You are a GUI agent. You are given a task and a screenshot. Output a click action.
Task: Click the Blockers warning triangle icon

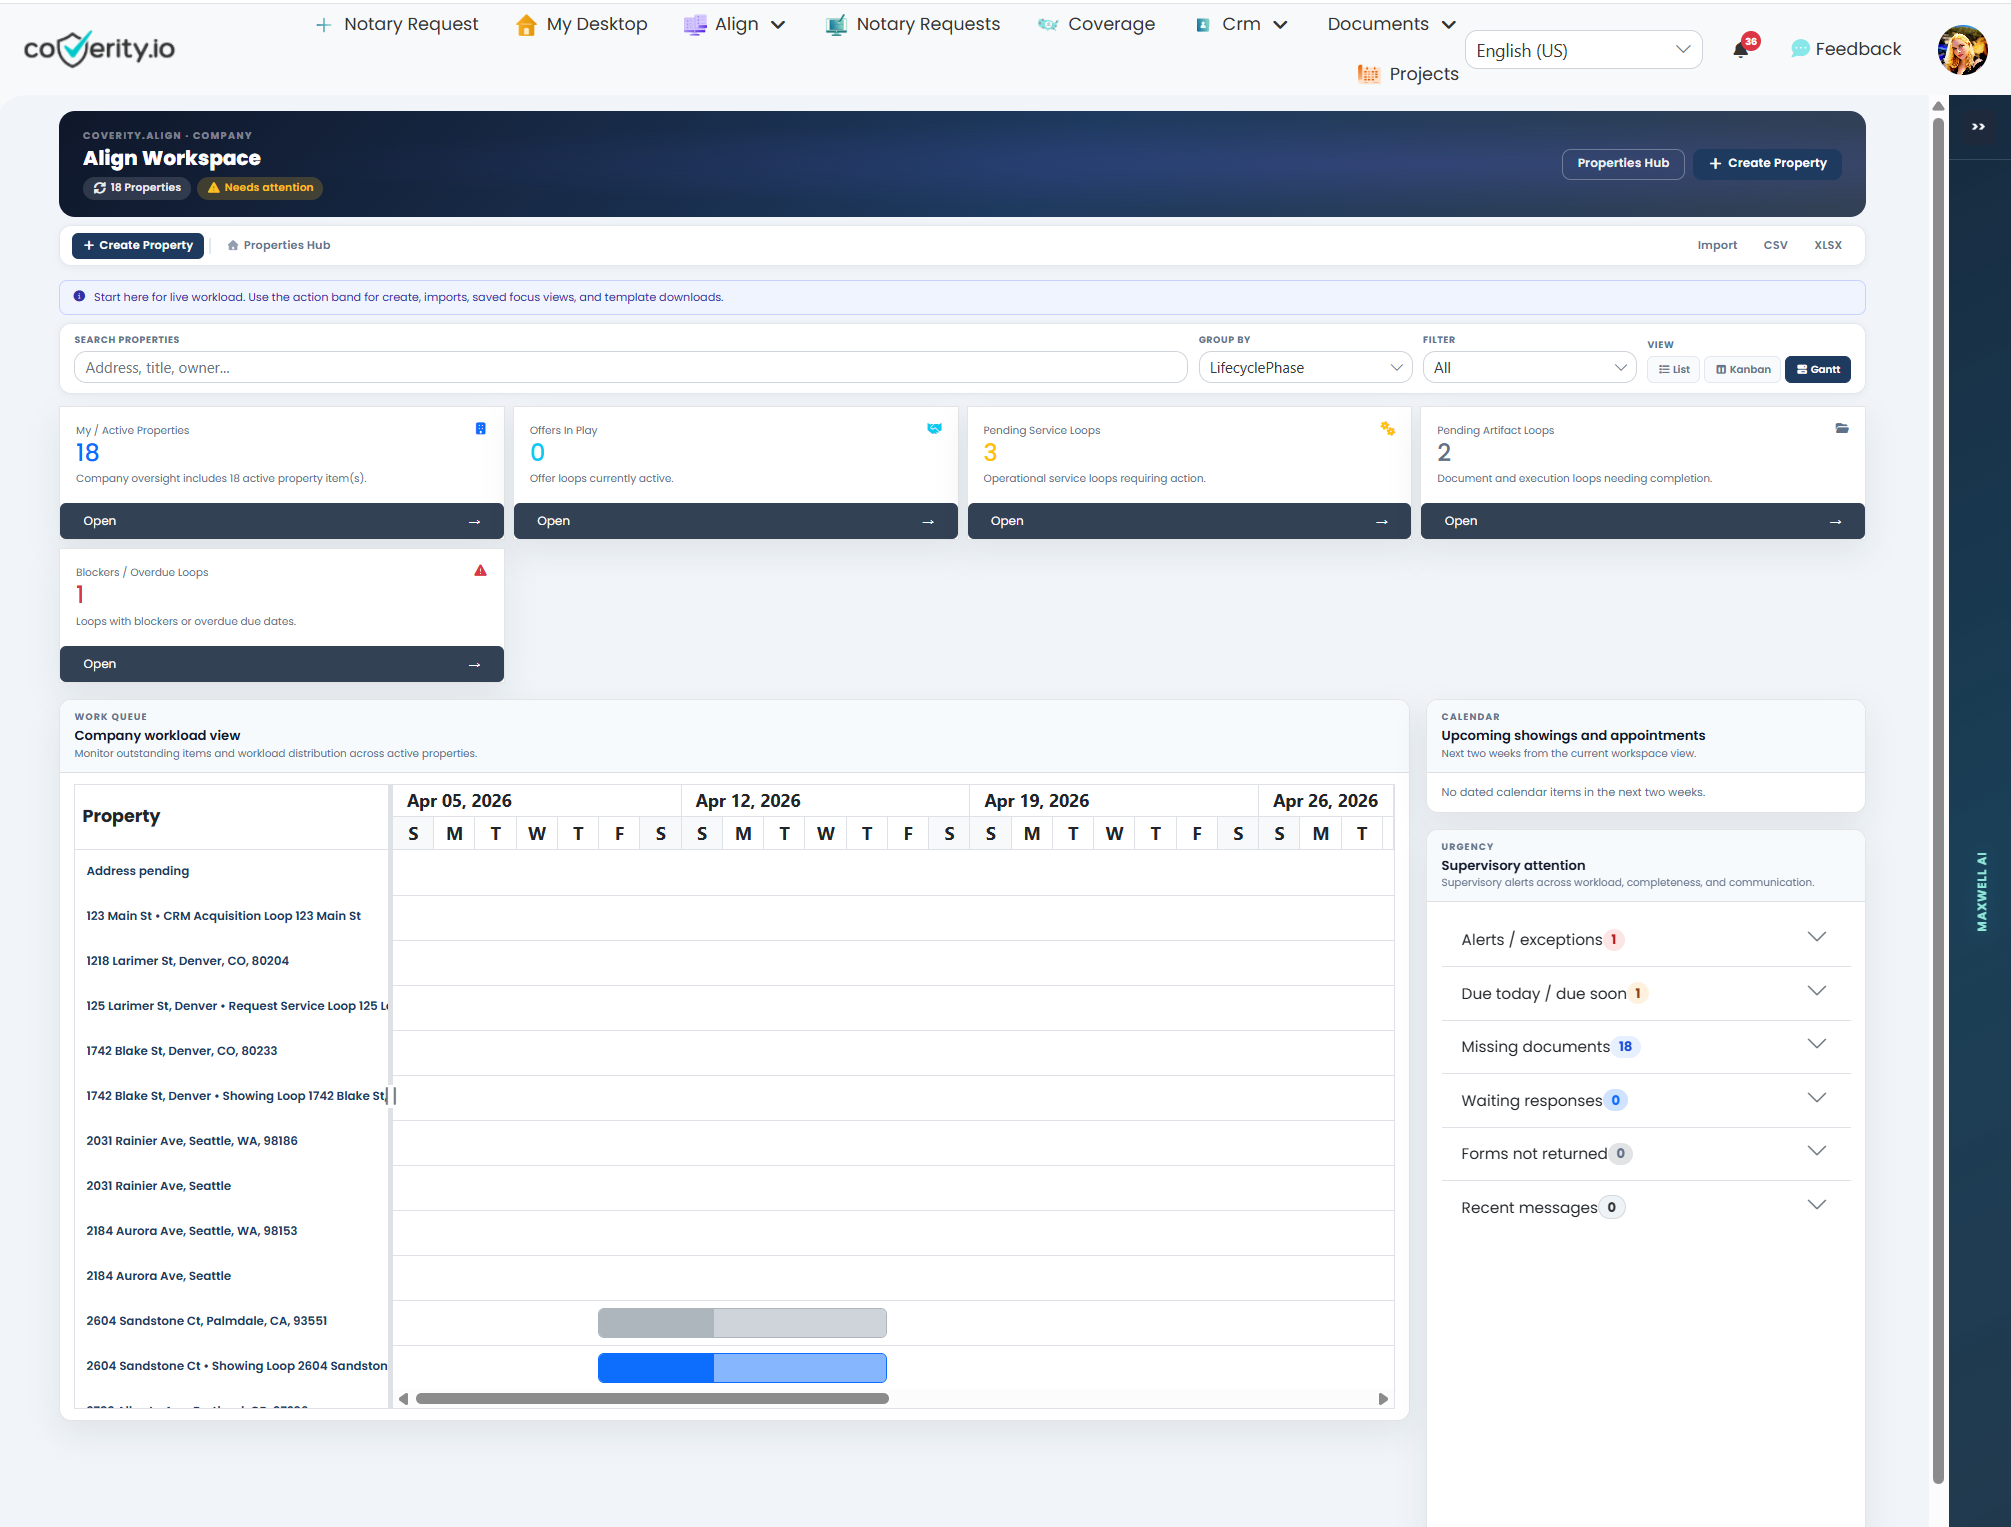click(x=480, y=571)
